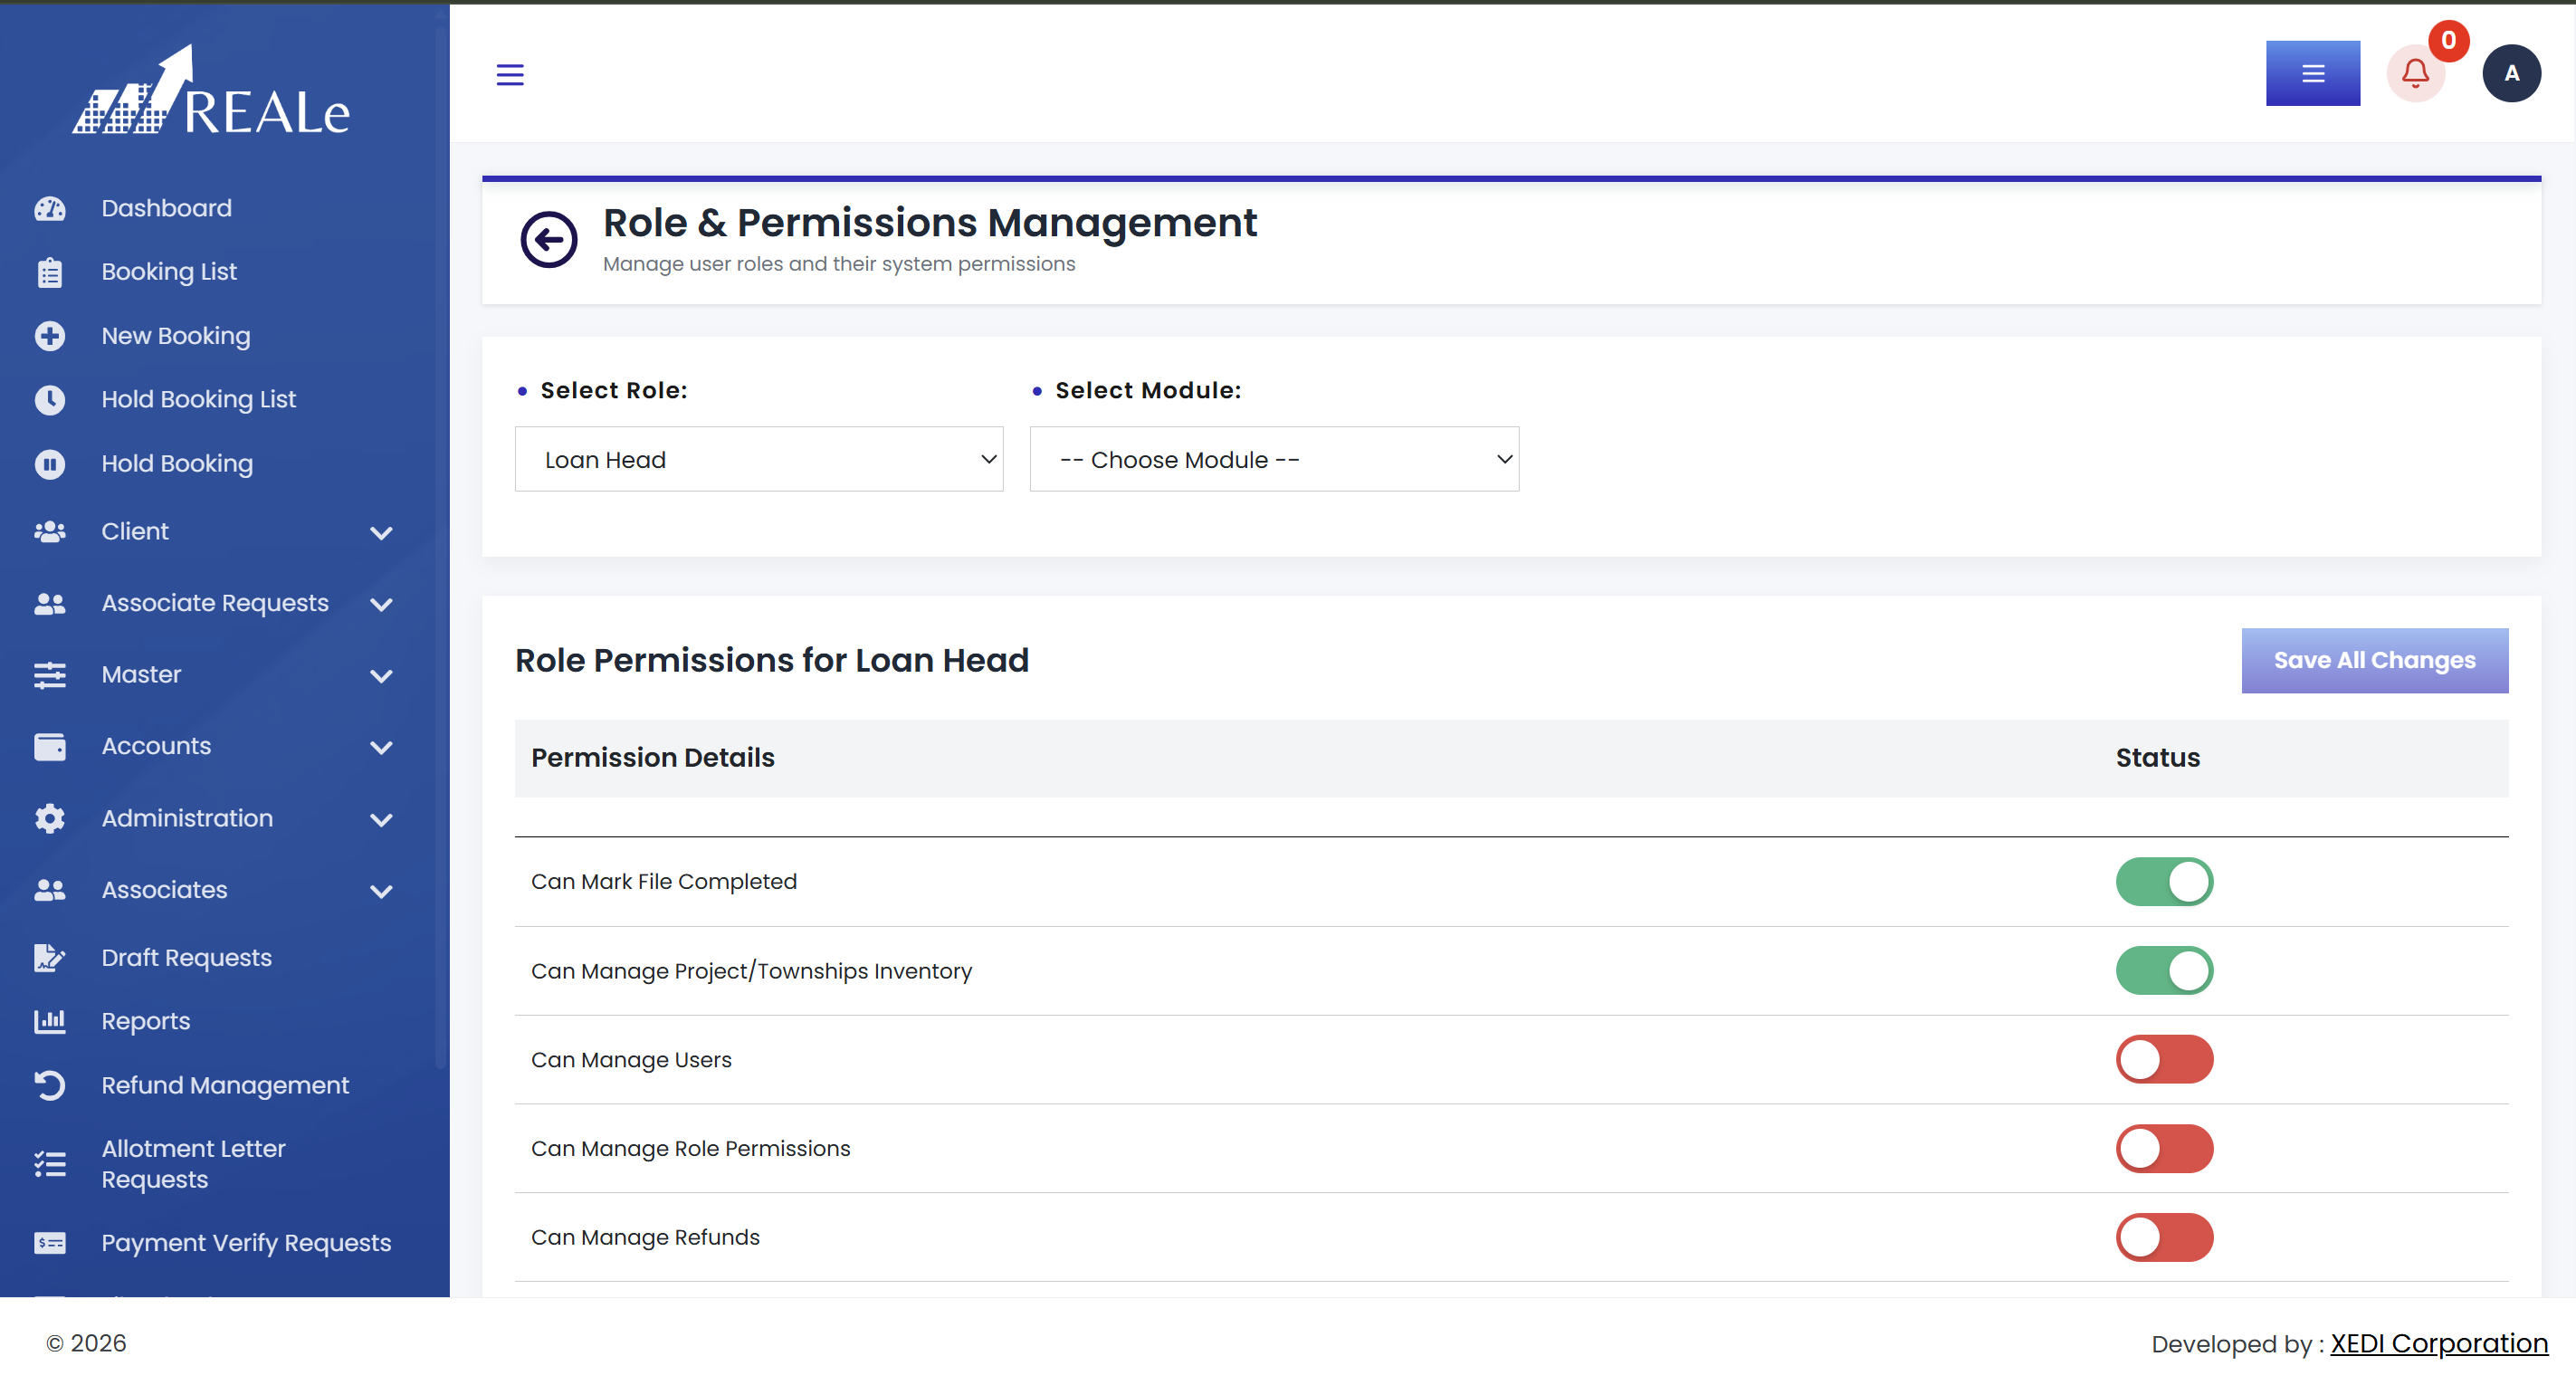Disable Can Mark File Completed toggle

[x=2164, y=882]
